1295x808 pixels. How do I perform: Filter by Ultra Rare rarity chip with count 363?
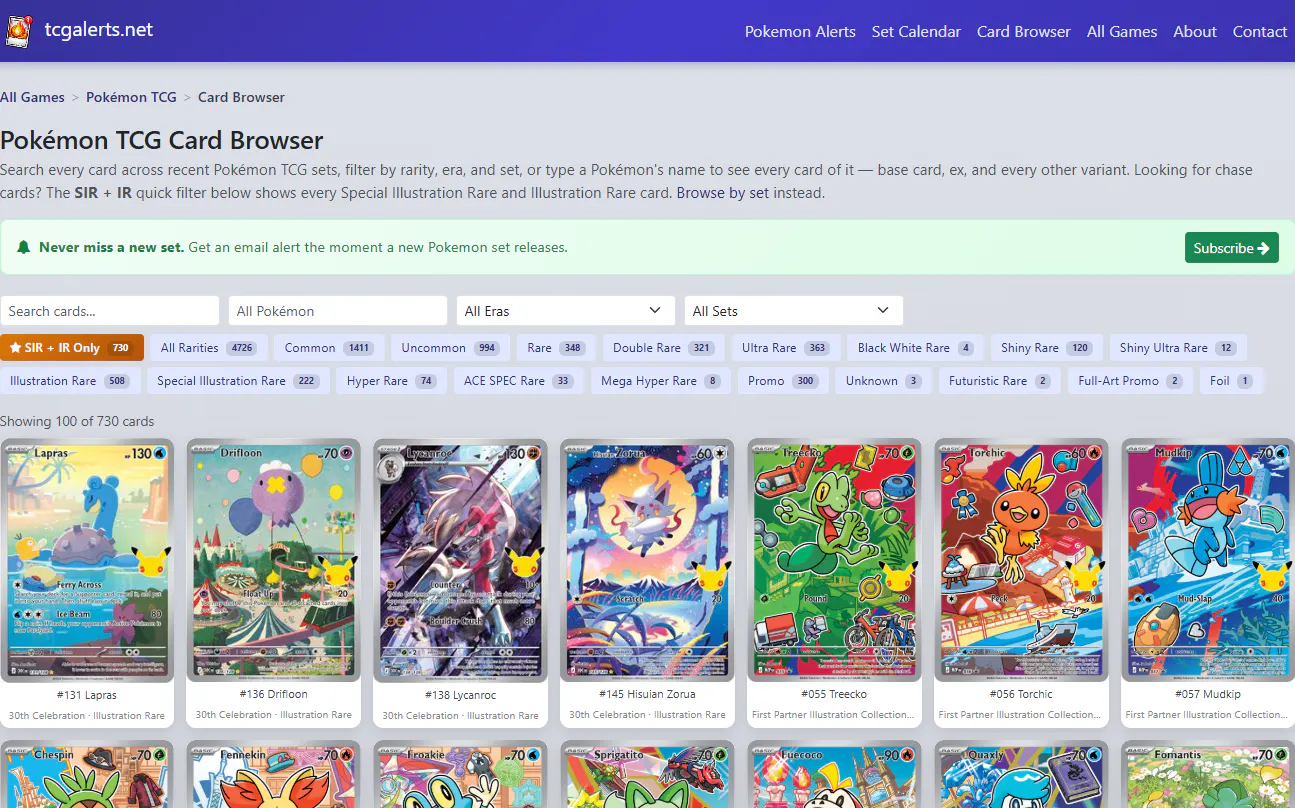tap(786, 348)
